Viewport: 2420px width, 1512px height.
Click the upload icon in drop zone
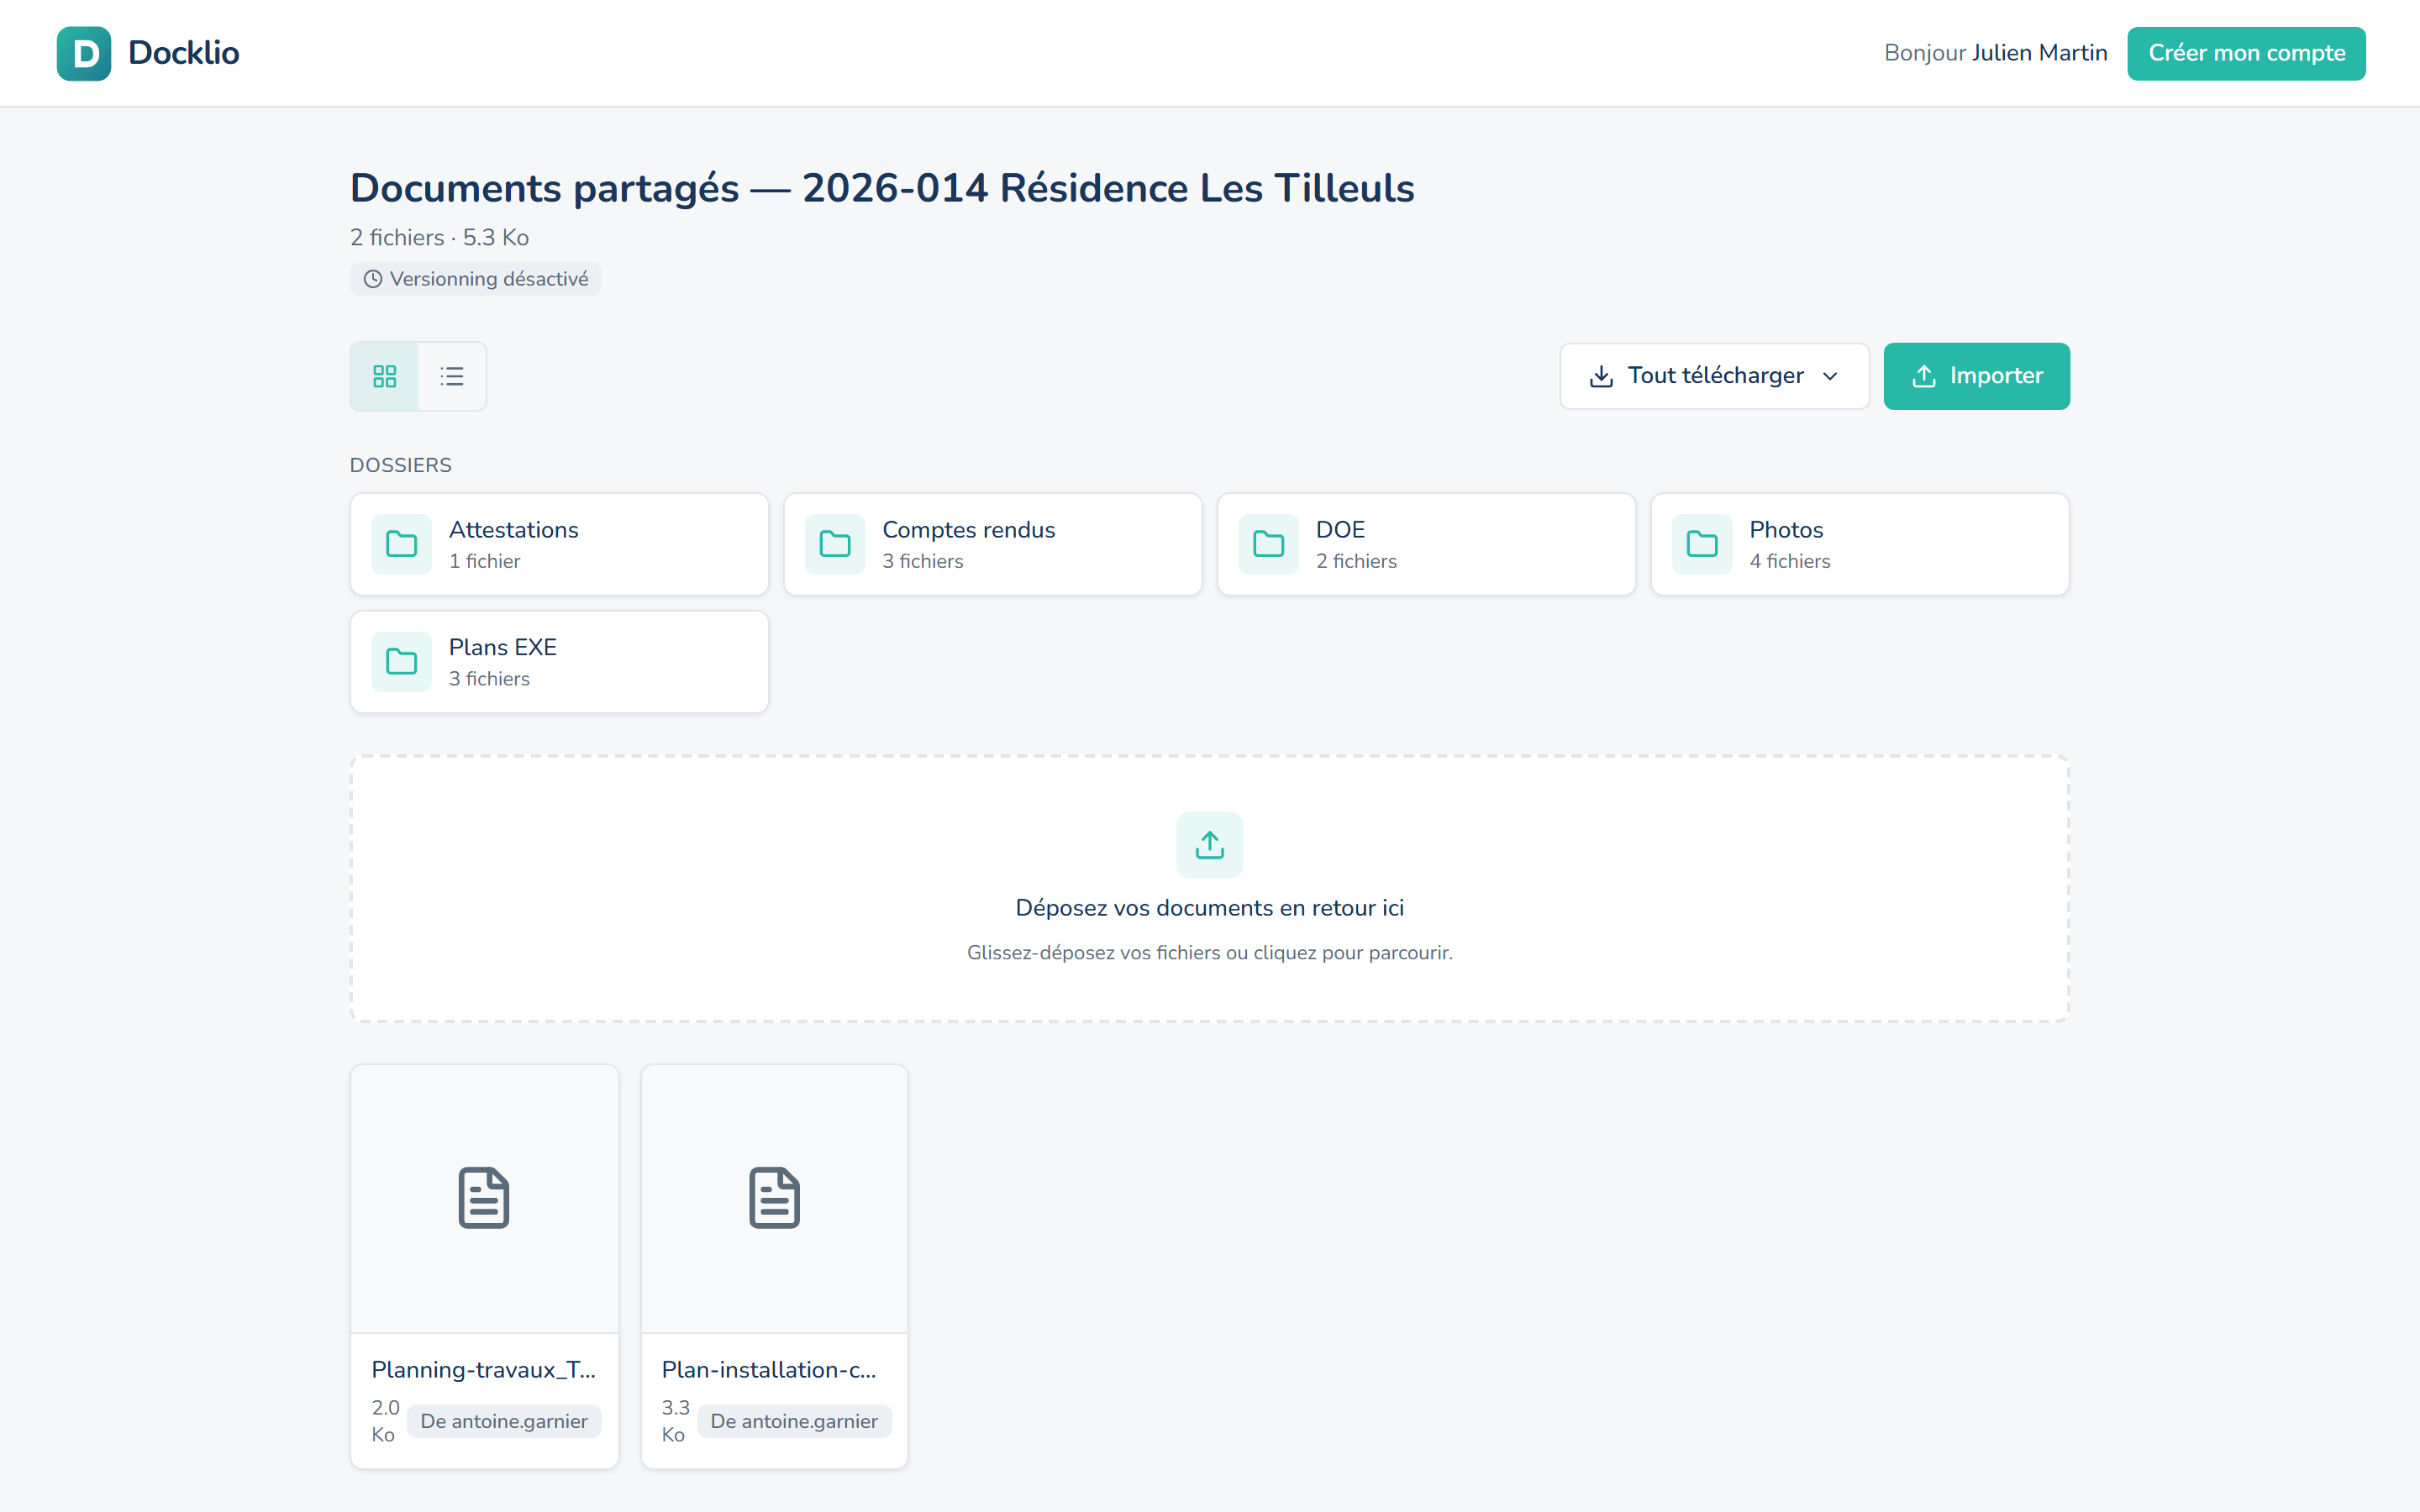1210,845
